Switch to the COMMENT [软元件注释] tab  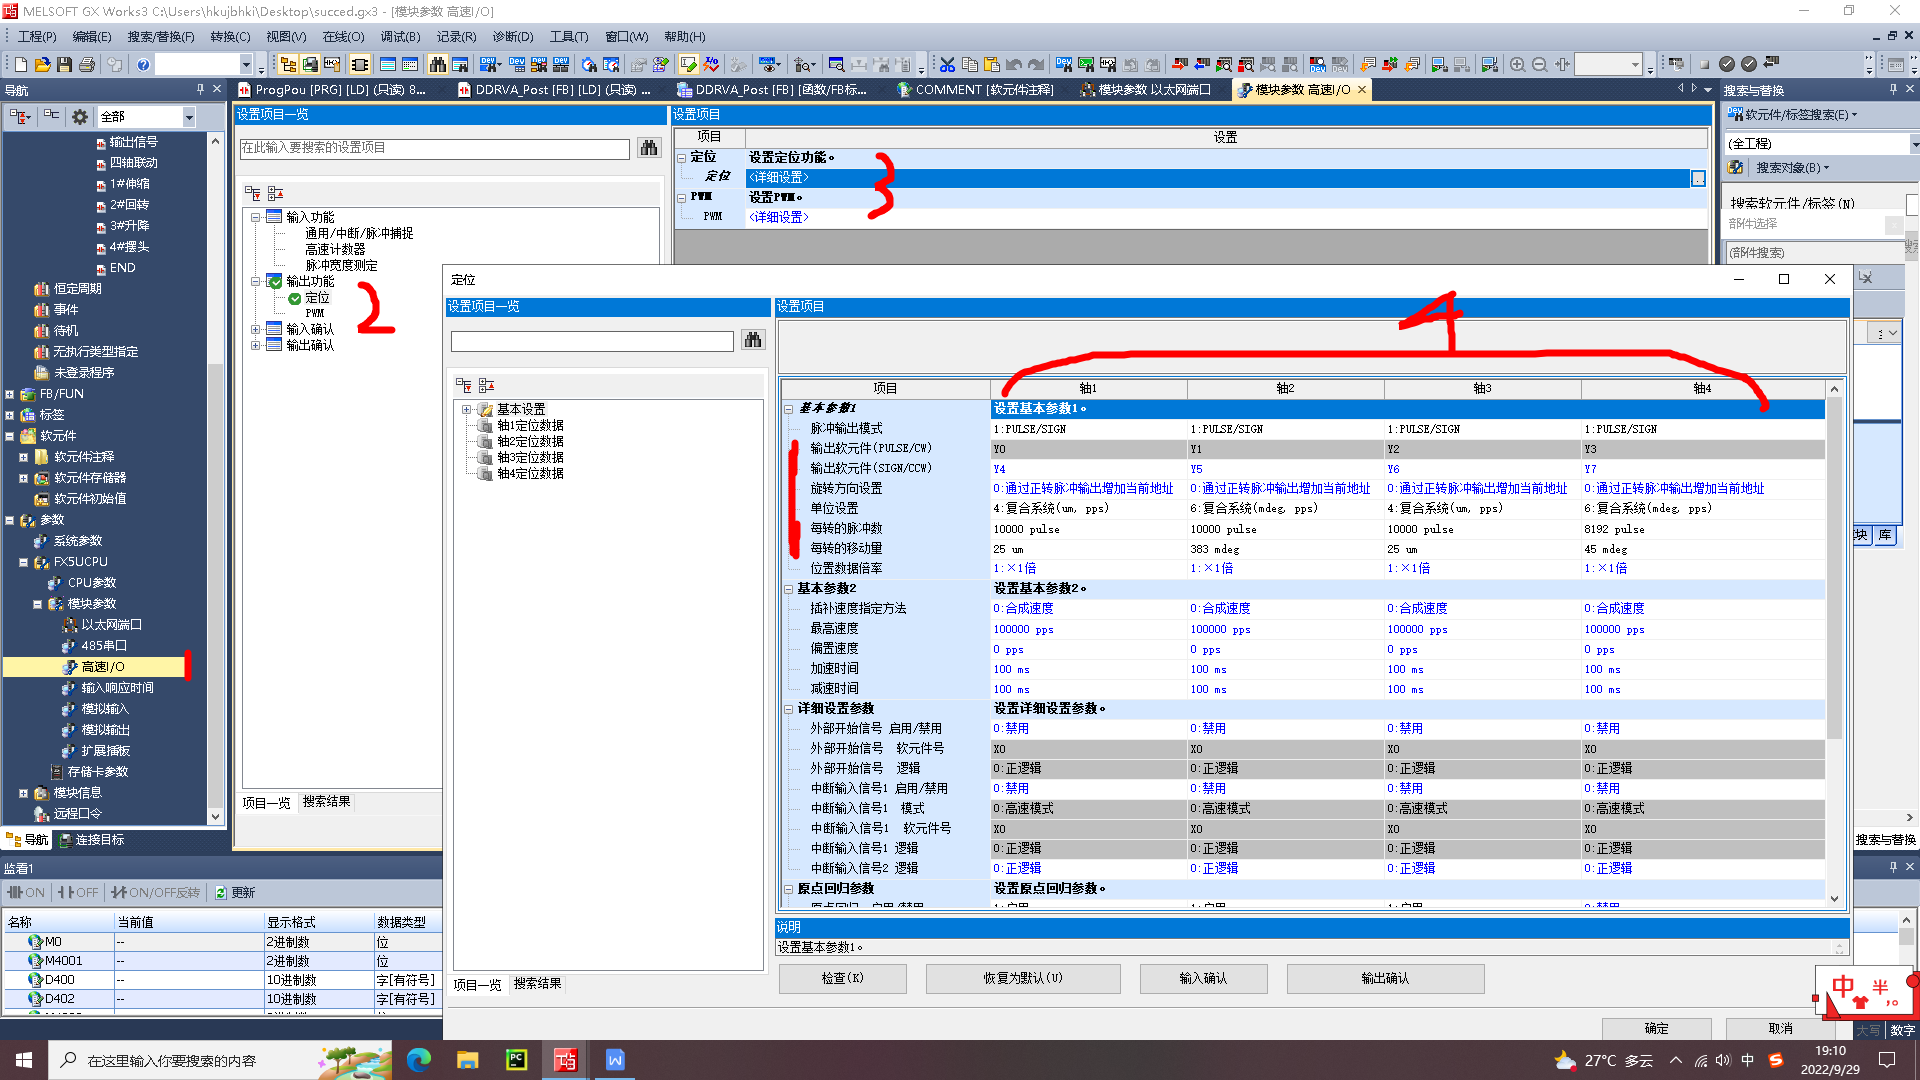(976, 90)
